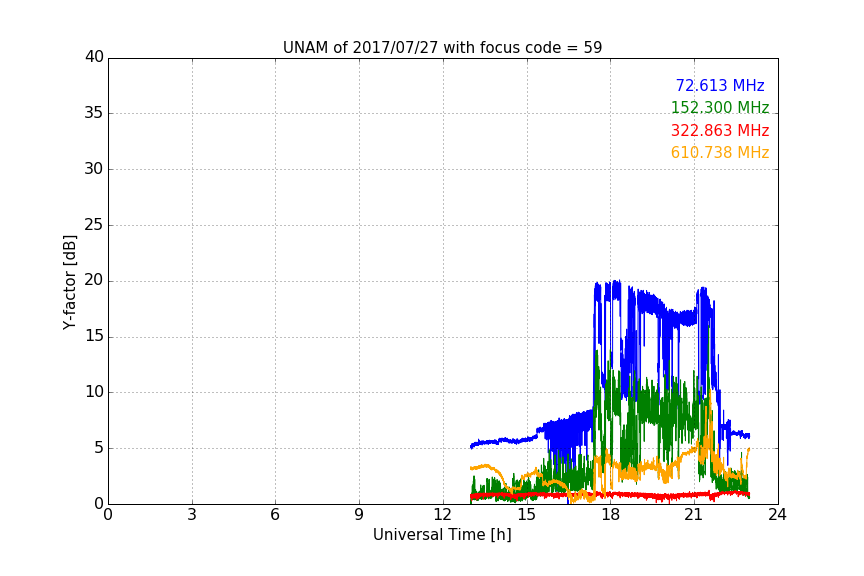Screen dimensions: 864x576
Task: Click y-axis tick label 25
Action: pos(94,224)
